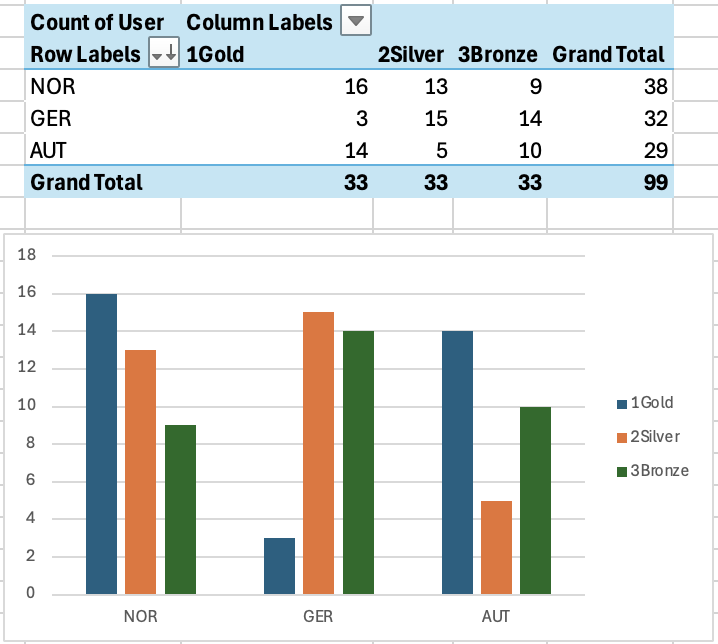Click the GER axis label under chart
Image resolution: width=718 pixels, height=644 pixels.
coord(318,617)
